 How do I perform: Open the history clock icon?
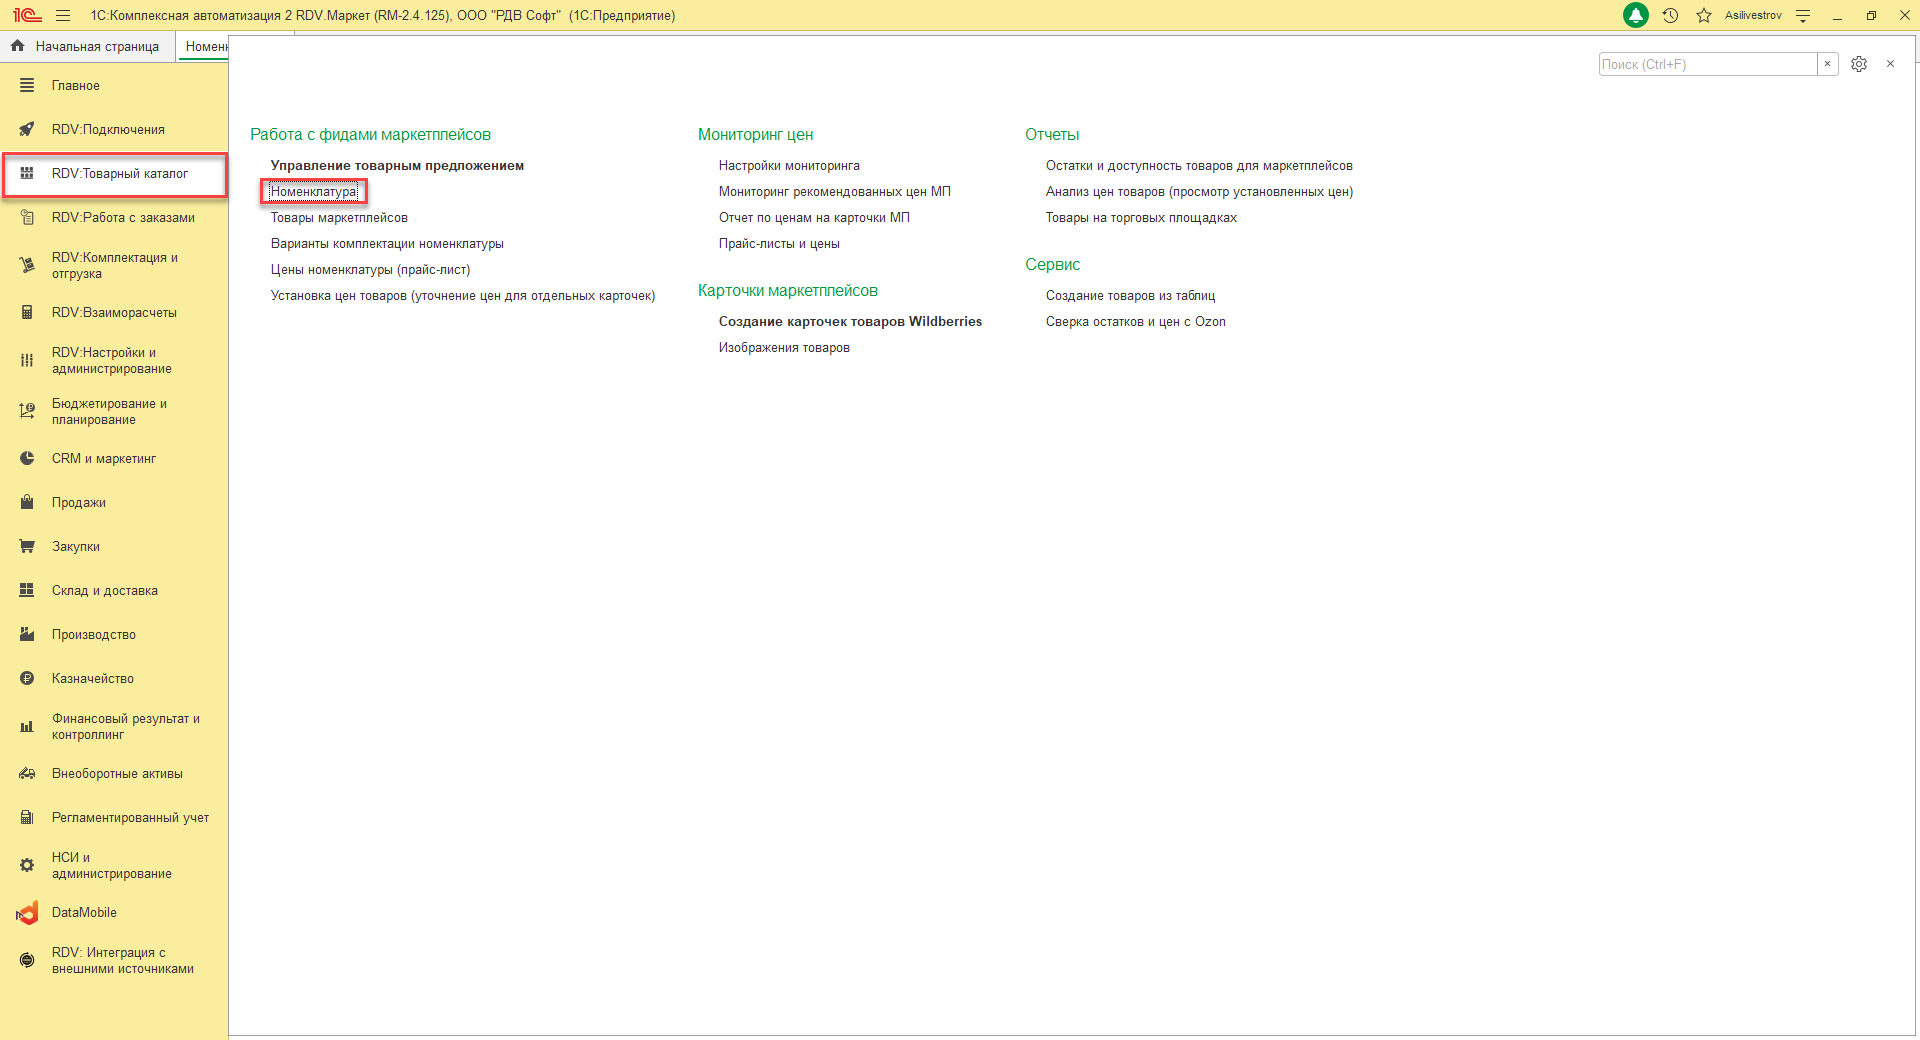(1670, 15)
